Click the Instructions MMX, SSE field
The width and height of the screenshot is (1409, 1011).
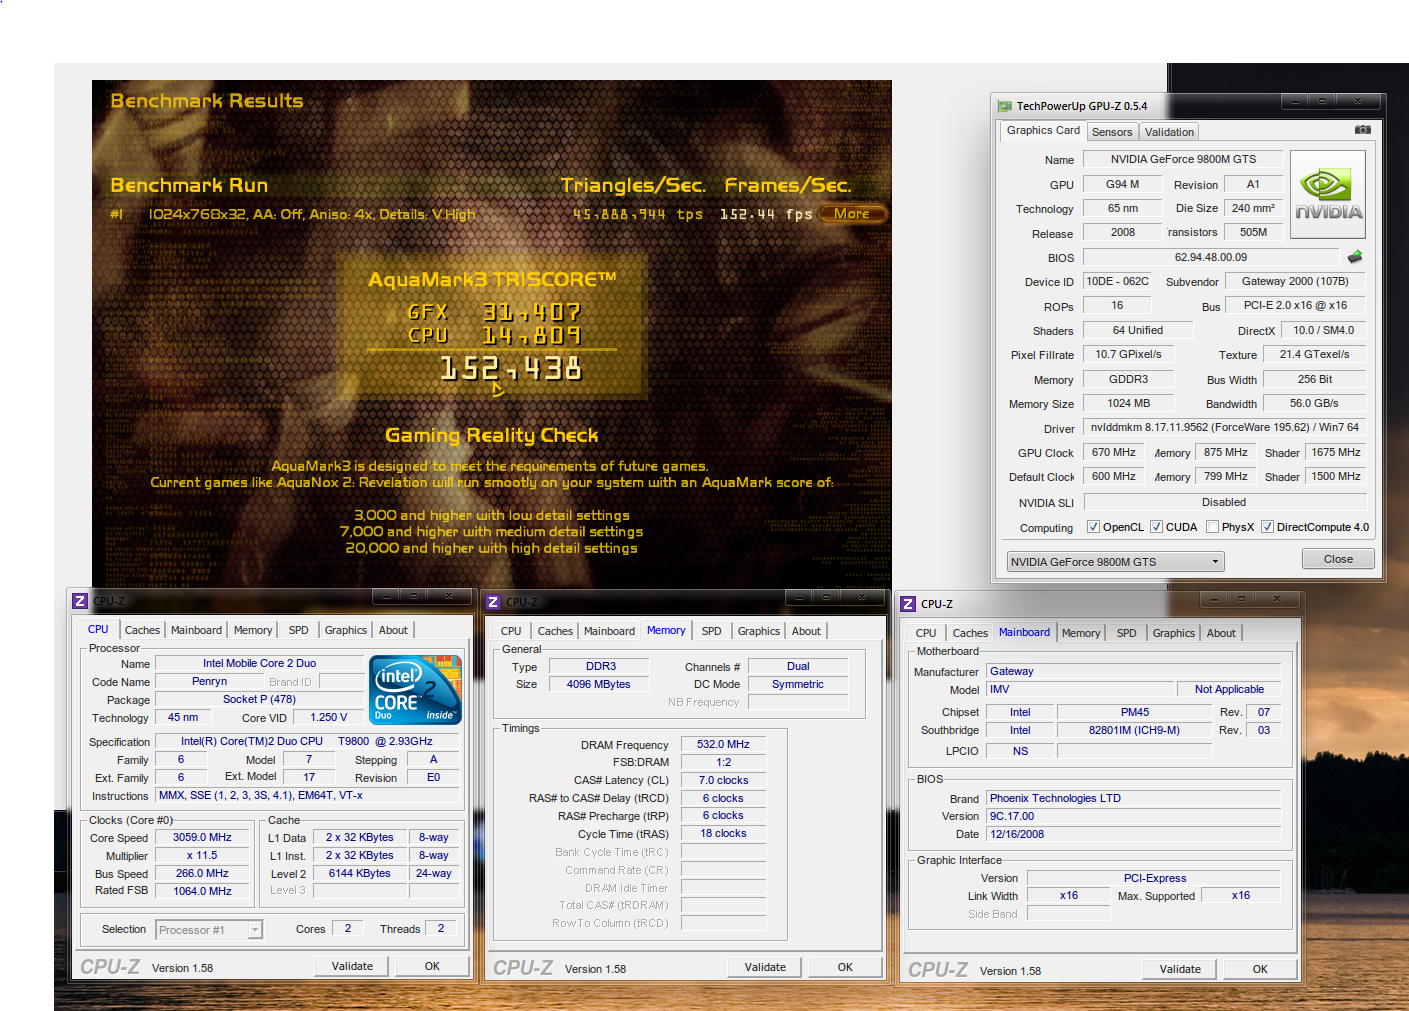[x=308, y=795]
